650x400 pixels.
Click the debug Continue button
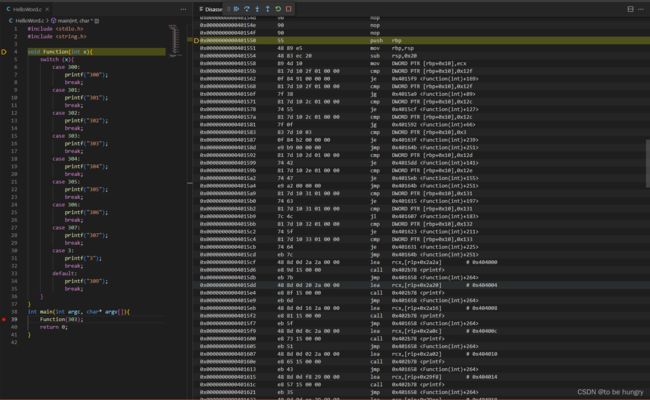click(x=236, y=9)
